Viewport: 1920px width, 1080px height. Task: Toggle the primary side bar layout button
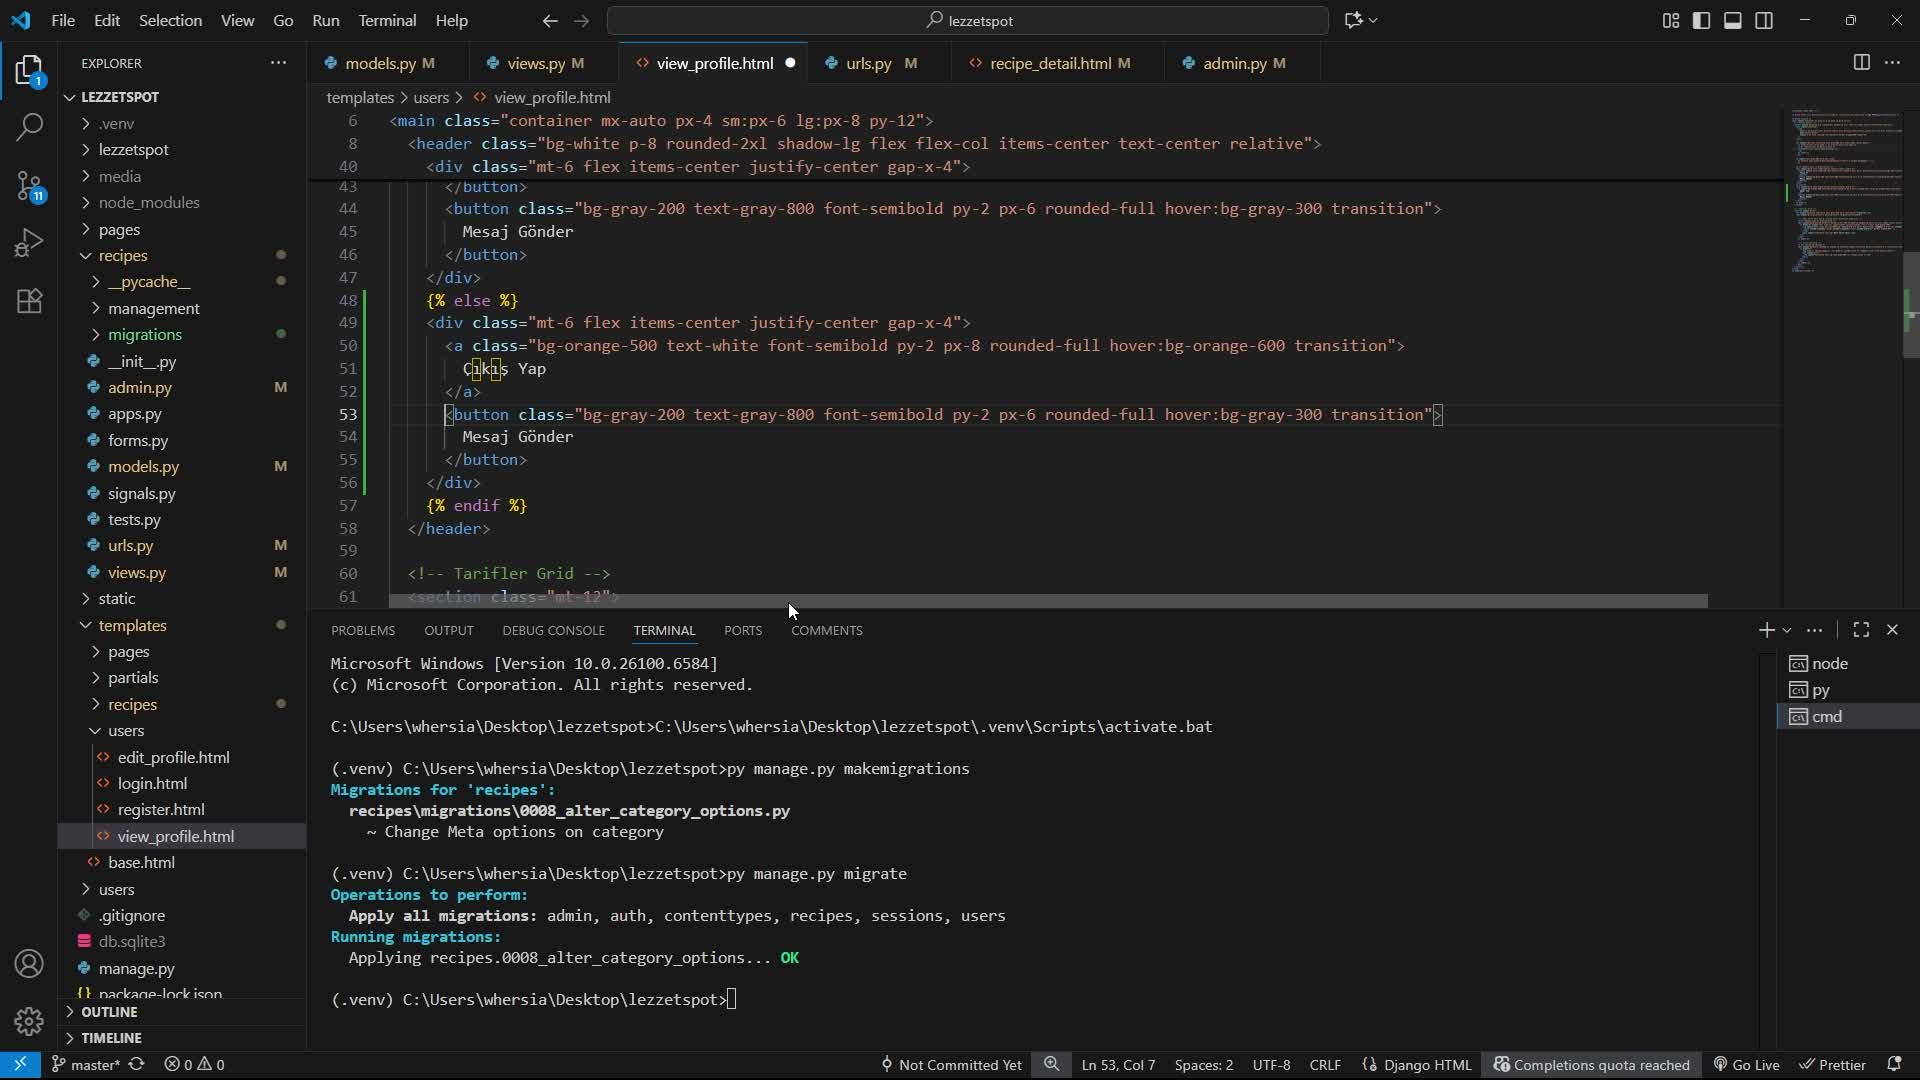pos(1701,20)
